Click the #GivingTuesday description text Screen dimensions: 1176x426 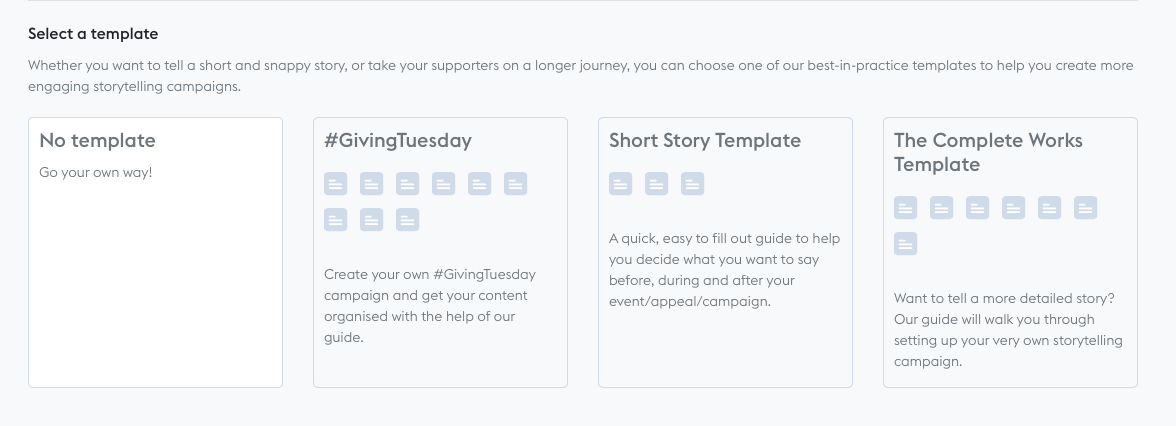tap(432, 305)
